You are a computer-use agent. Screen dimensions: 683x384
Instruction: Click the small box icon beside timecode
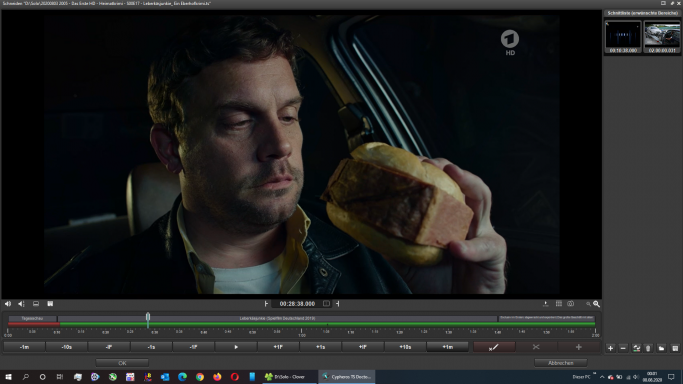click(327, 304)
